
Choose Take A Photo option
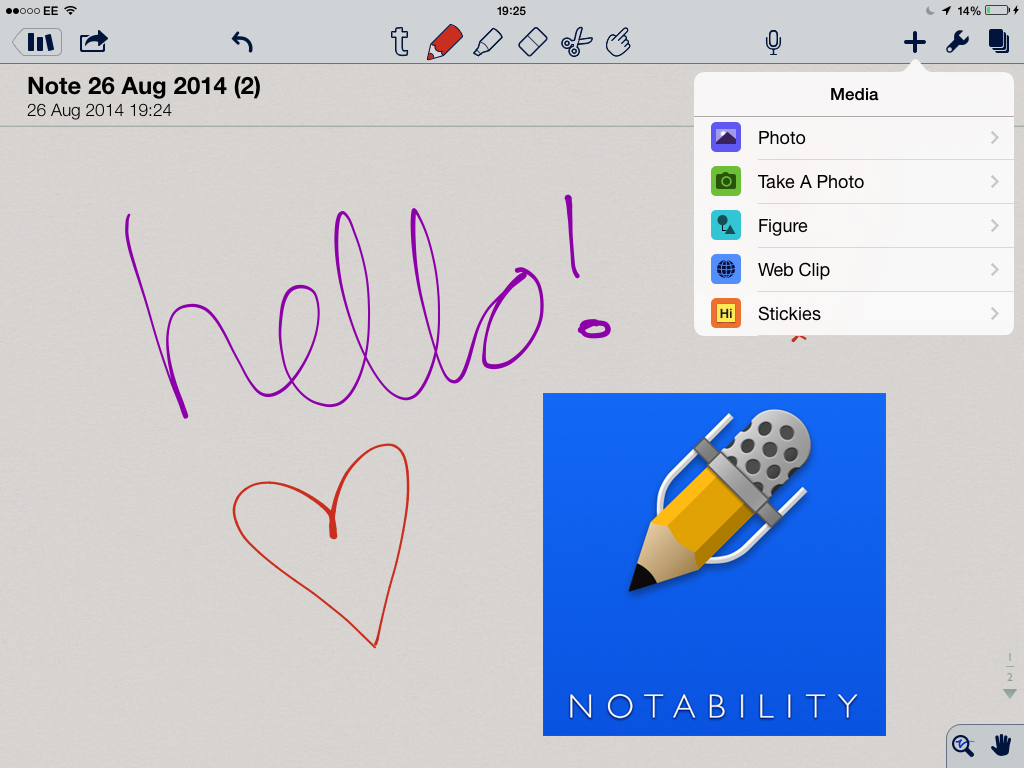(854, 182)
